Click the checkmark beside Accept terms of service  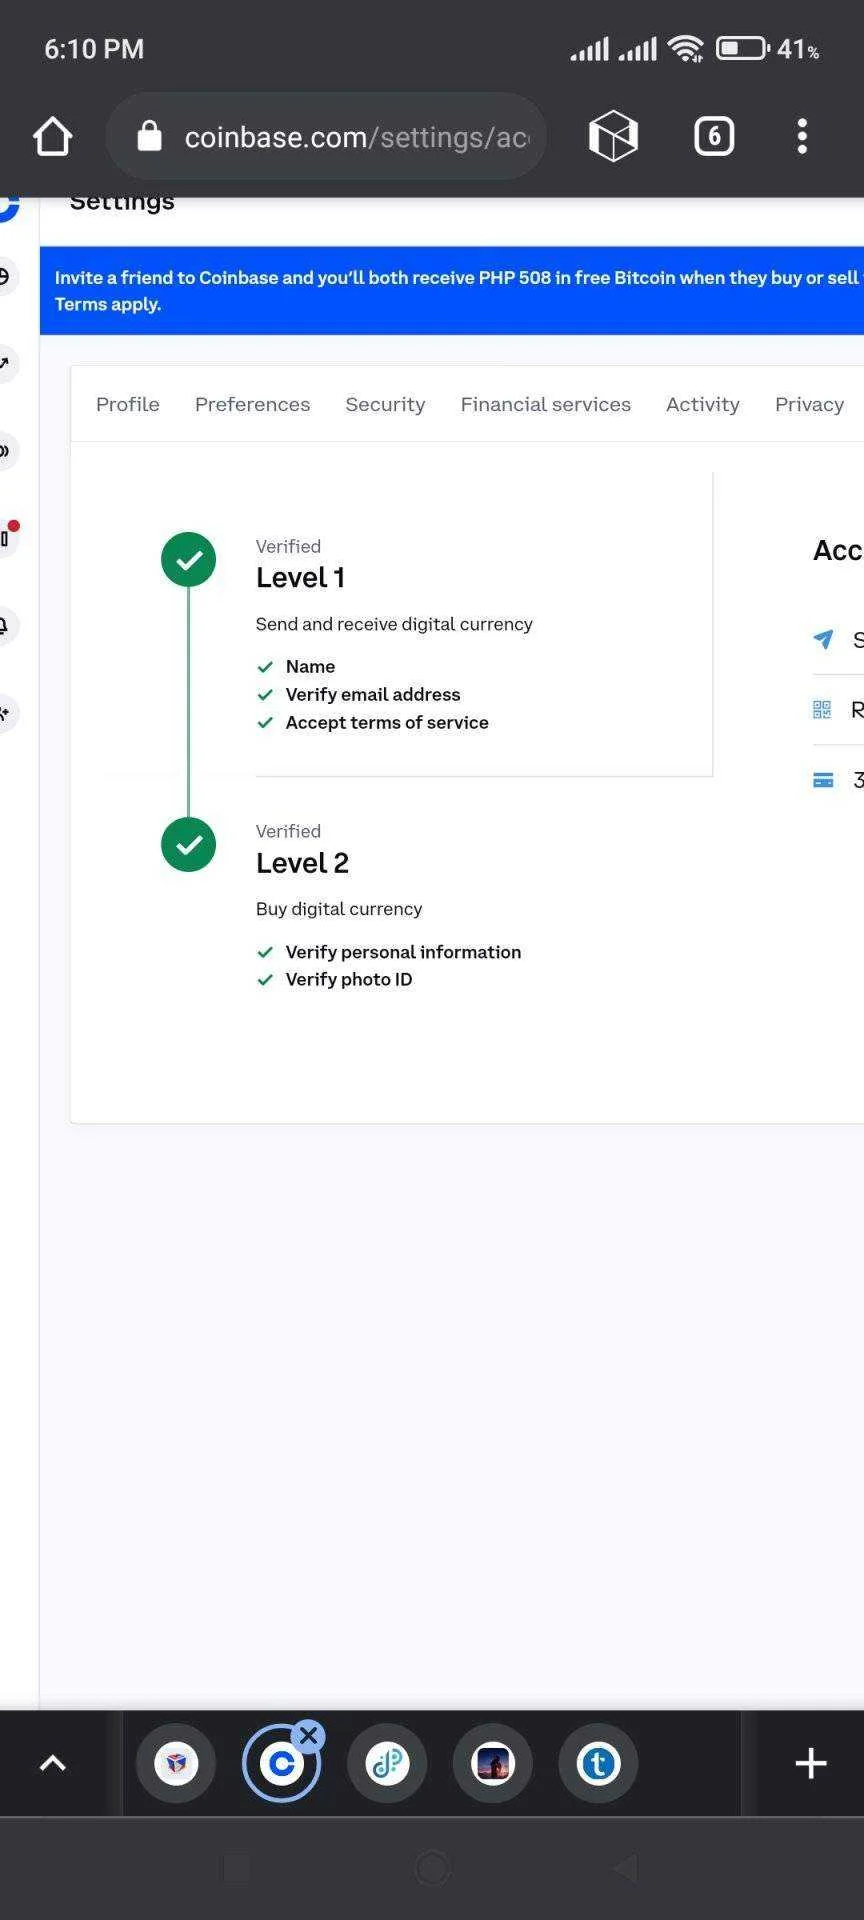[x=265, y=723]
